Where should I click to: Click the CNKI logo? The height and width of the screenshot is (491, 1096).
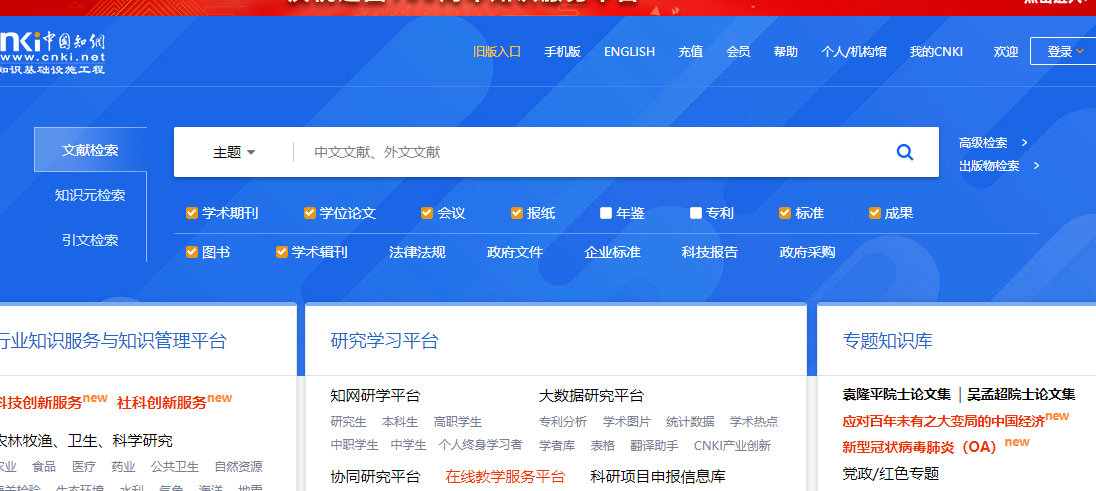(52, 52)
